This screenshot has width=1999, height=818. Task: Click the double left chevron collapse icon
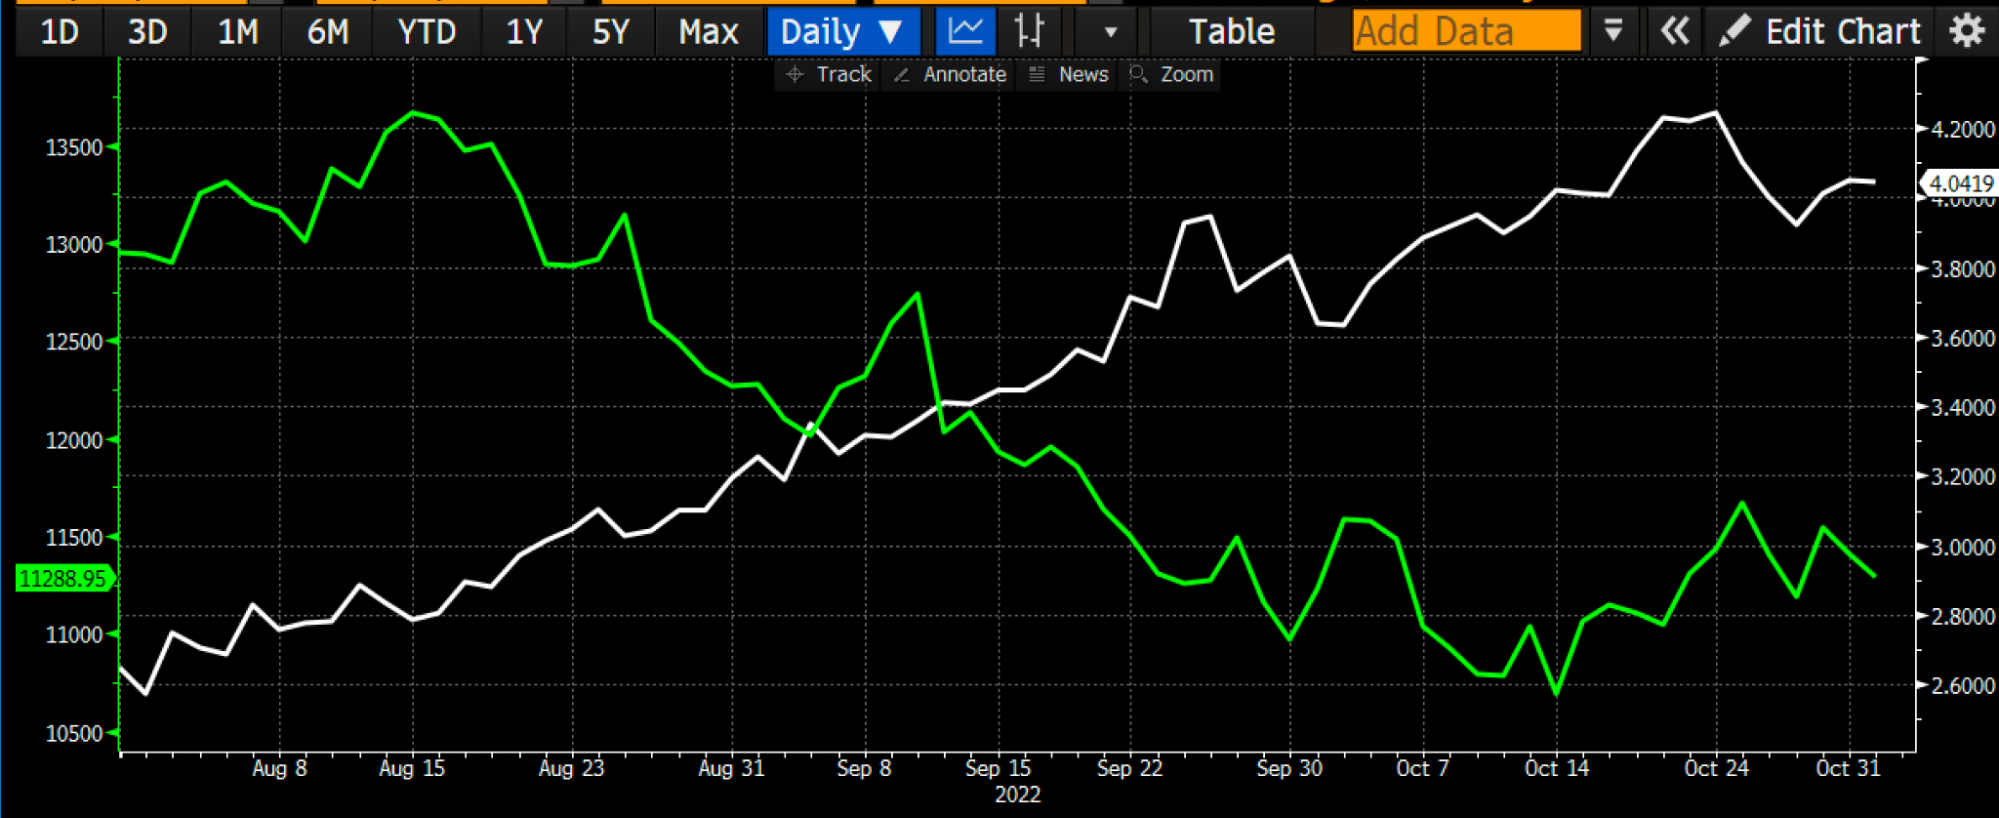1675,31
